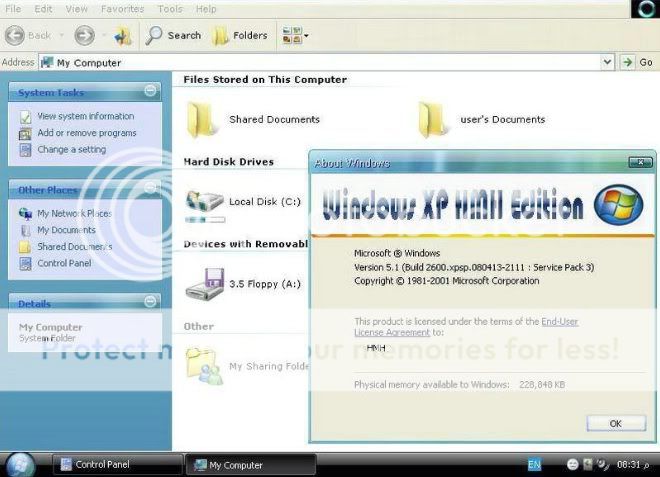Click the Windows logo in About dialog
This screenshot has width=660, height=477.
(618, 205)
